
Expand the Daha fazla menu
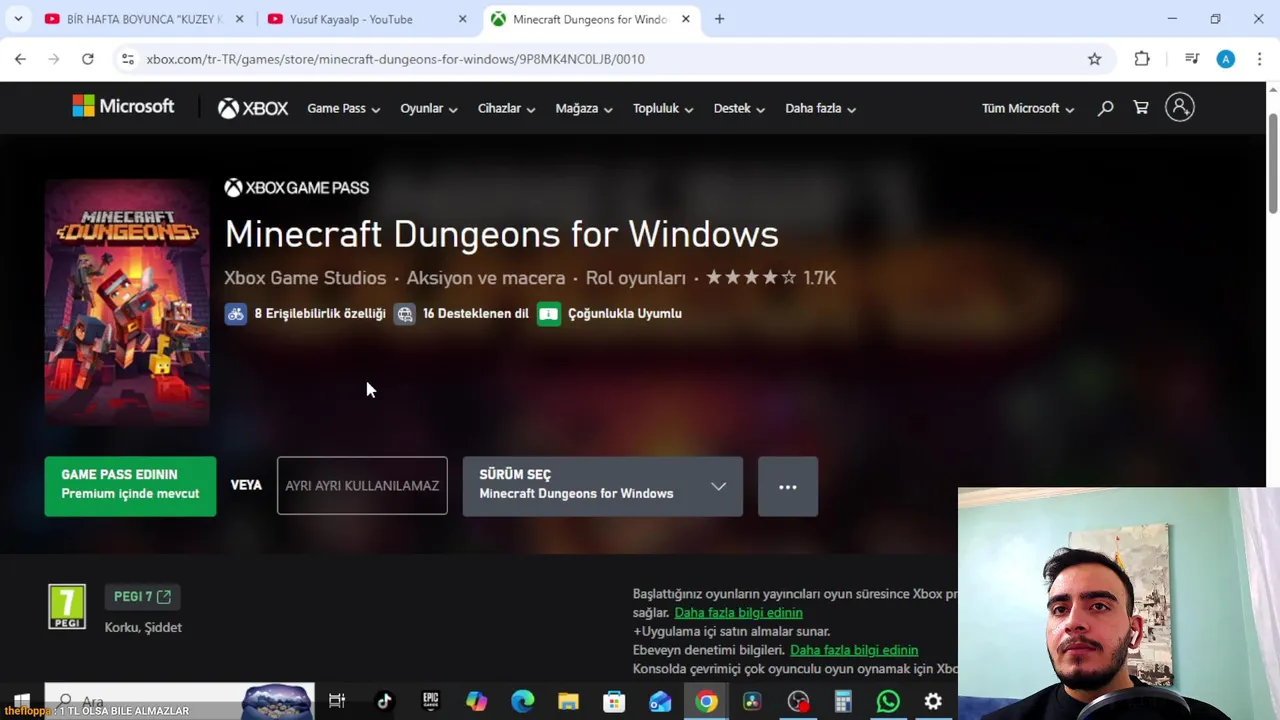click(x=820, y=108)
